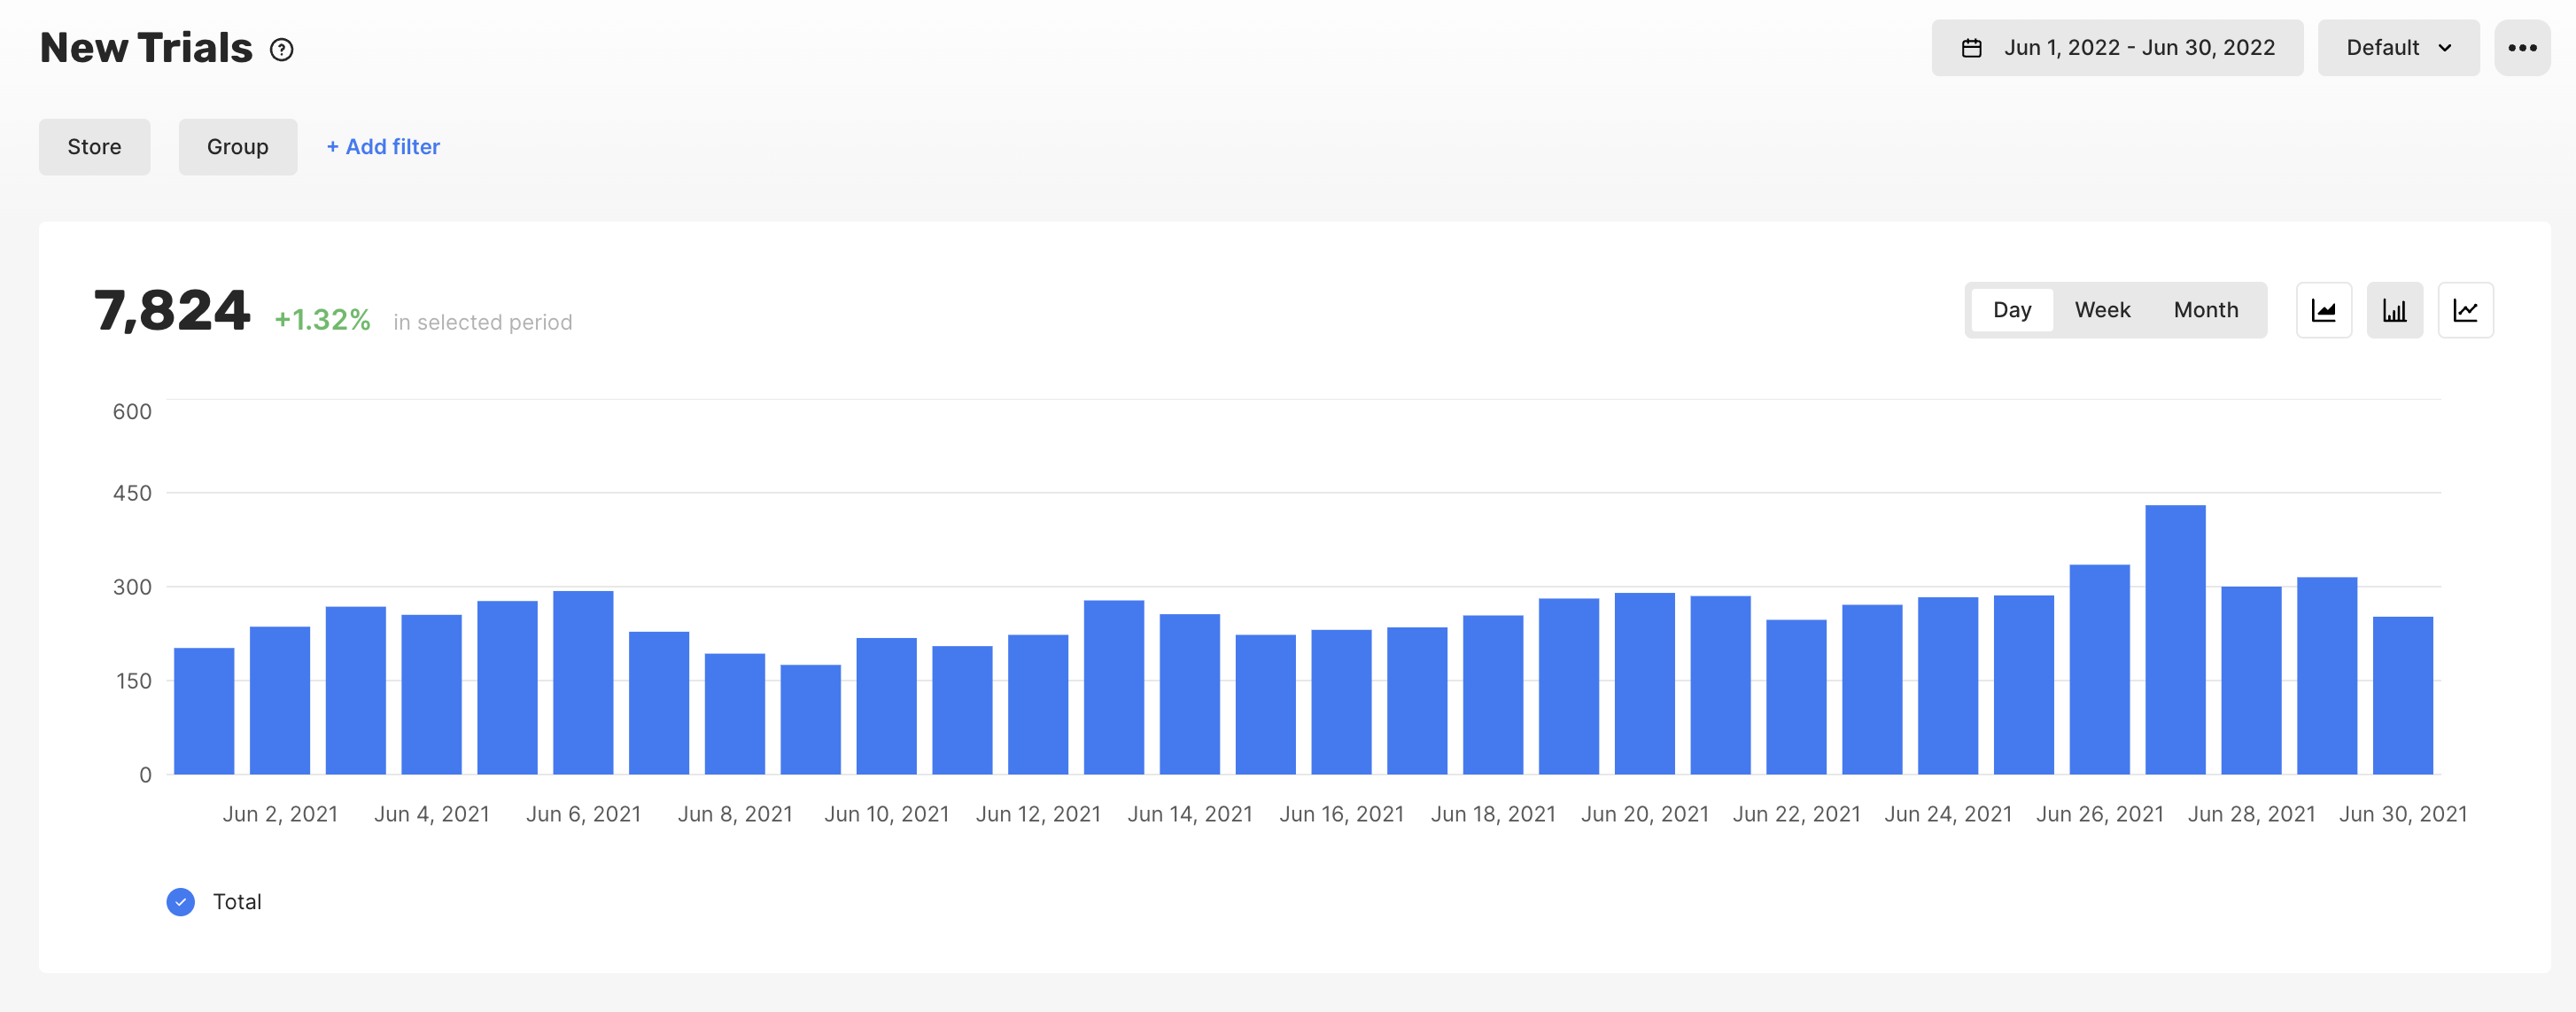Select the Week granularity tab
2576x1012 pixels.
pos(2102,310)
